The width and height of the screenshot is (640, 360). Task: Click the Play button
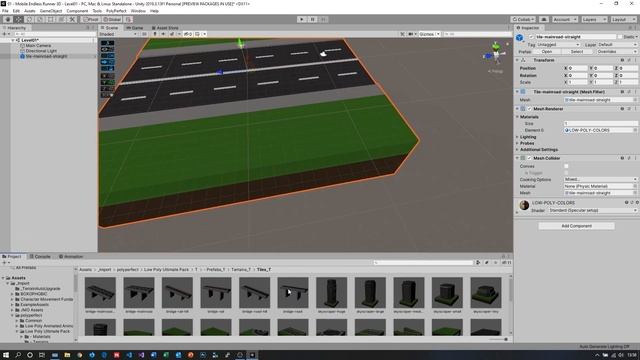point(302,19)
